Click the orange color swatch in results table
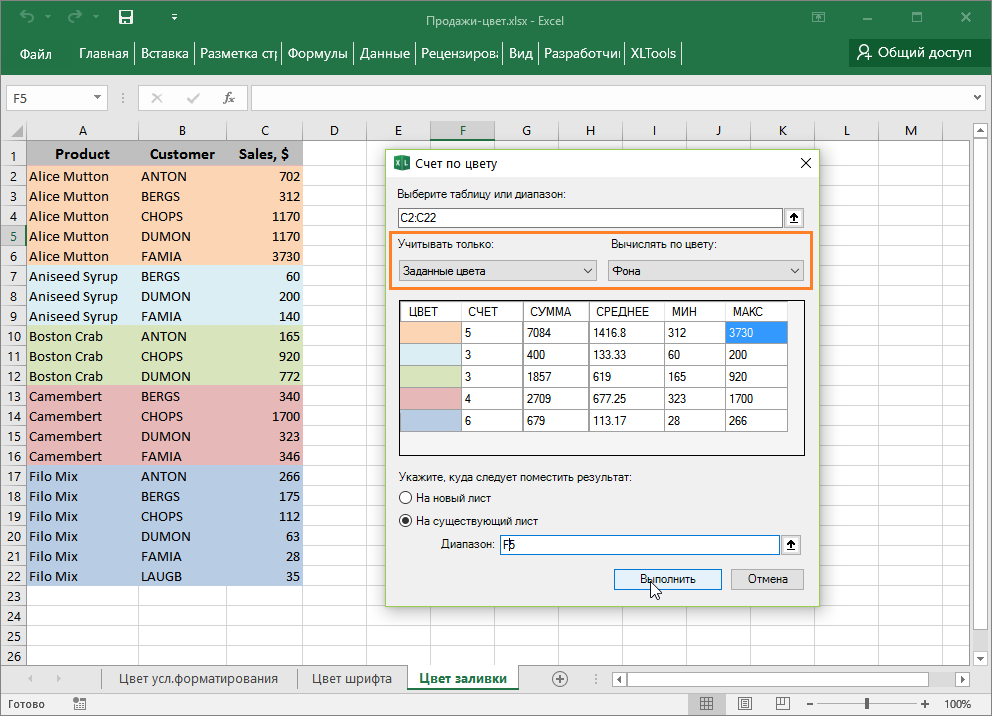The width and height of the screenshot is (992, 716). coord(430,332)
